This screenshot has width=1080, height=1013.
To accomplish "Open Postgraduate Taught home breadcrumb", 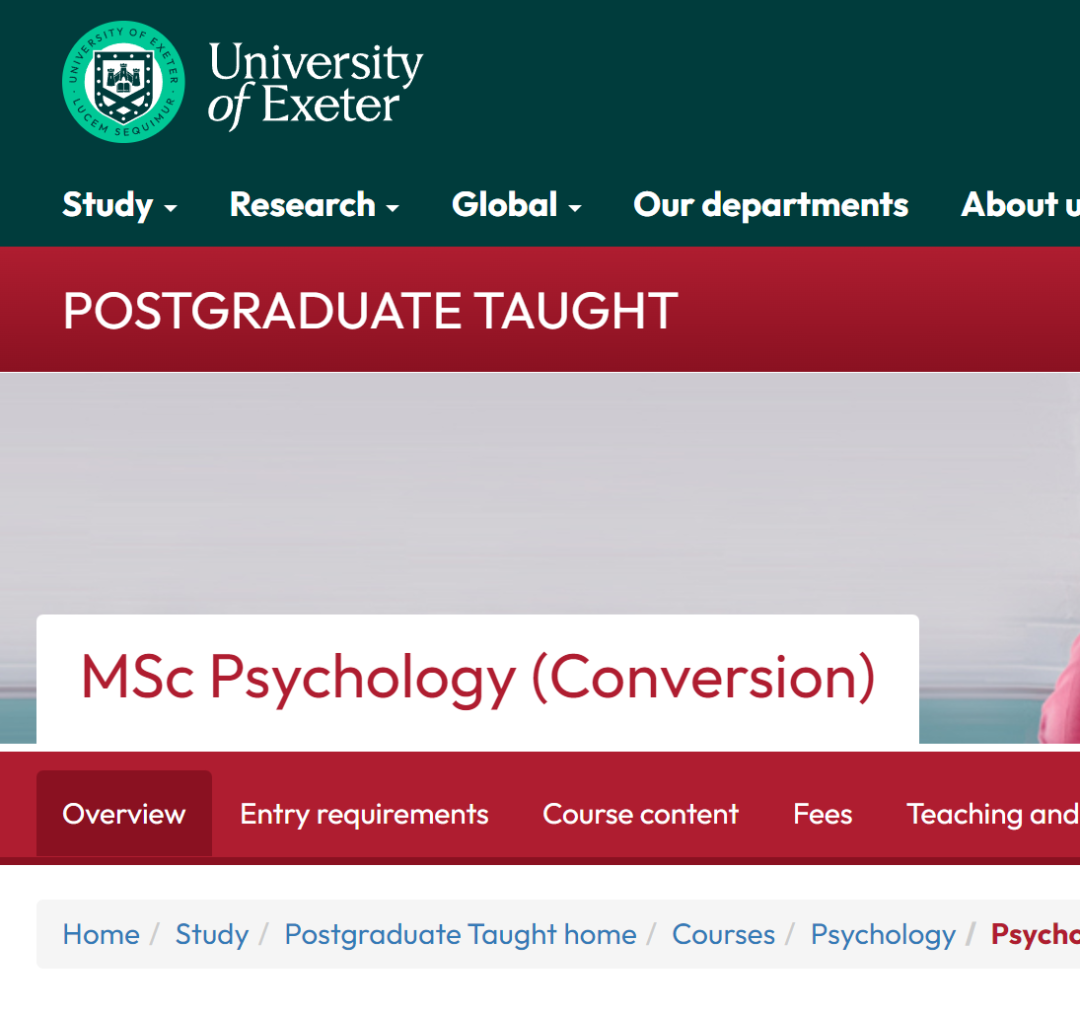I will 460,934.
